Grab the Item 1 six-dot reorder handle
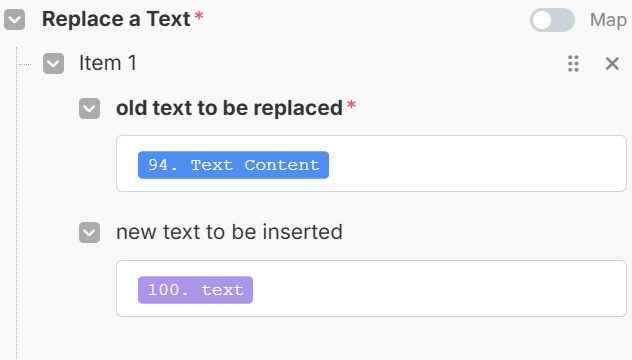Screen dimensions: 632x360 pyautogui.click(x=573, y=64)
